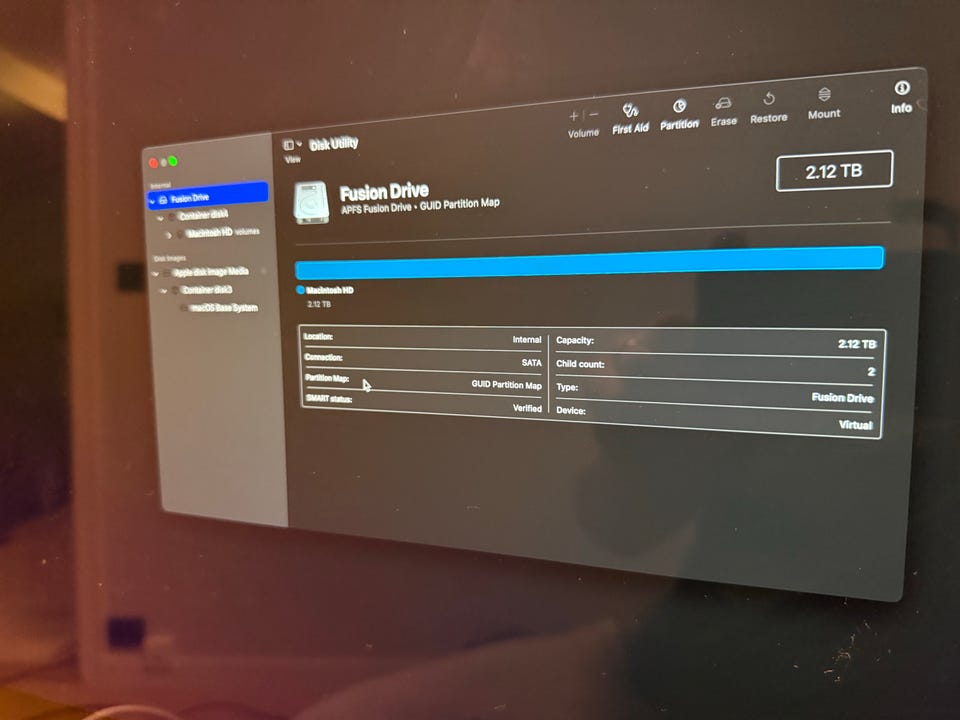Choose the Restore toolbar icon

pos(769,99)
